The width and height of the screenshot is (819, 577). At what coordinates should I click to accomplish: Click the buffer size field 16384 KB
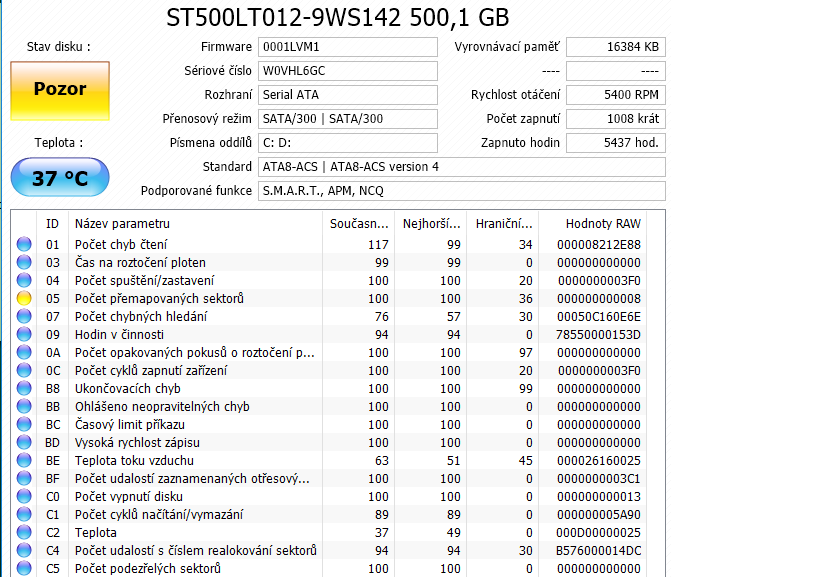click(616, 47)
